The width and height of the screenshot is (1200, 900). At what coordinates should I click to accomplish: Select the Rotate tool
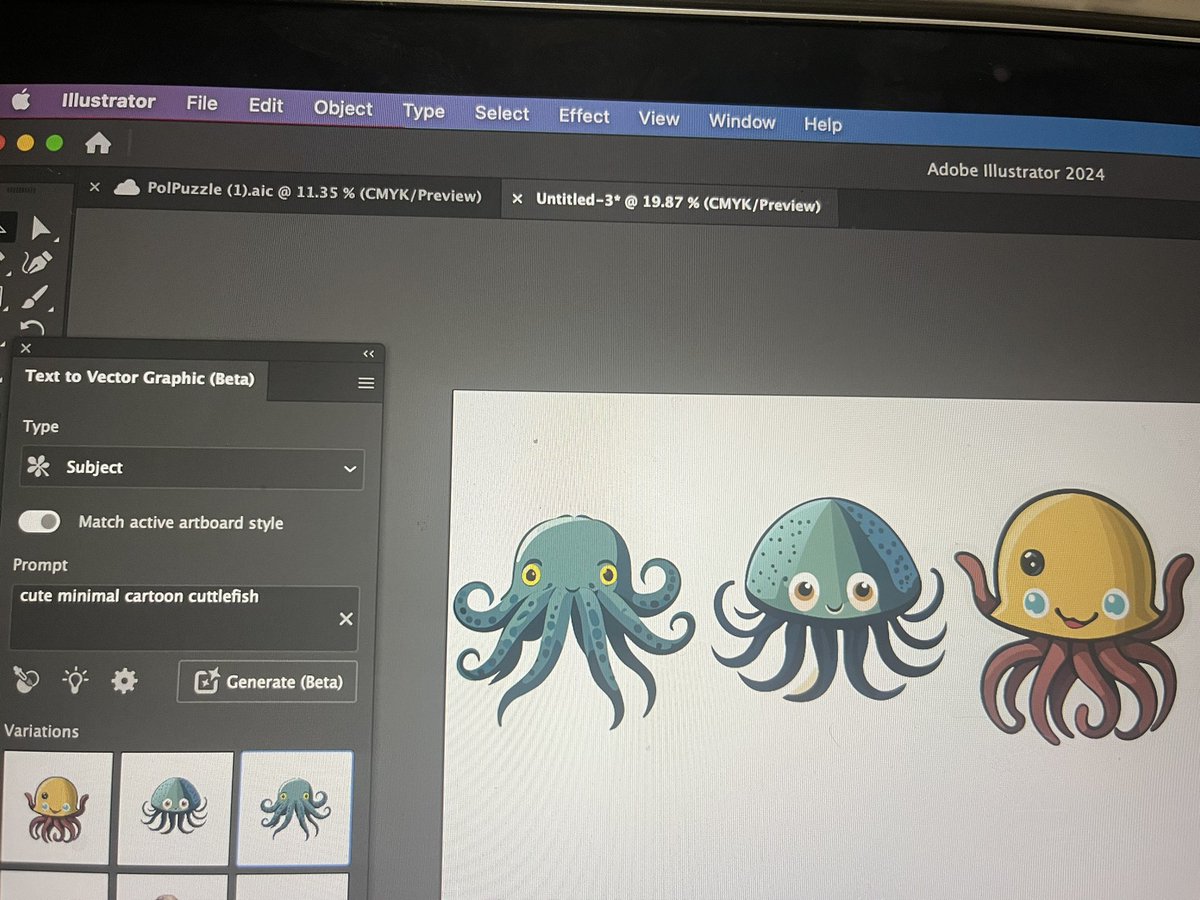click(33, 328)
